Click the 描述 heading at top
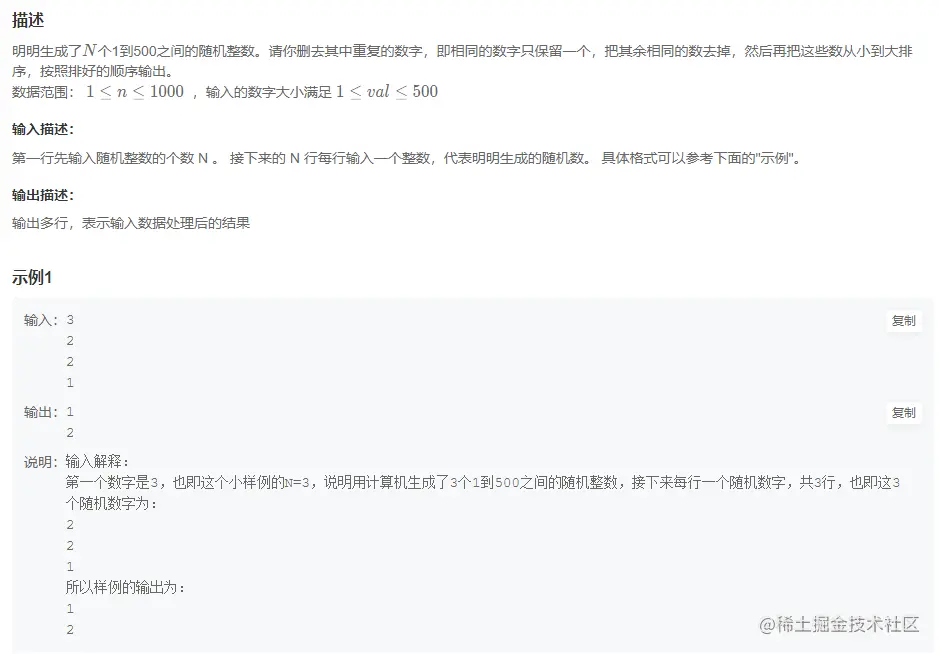Image resolution: width=939 pixels, height=654 pixels. (28, 20)
